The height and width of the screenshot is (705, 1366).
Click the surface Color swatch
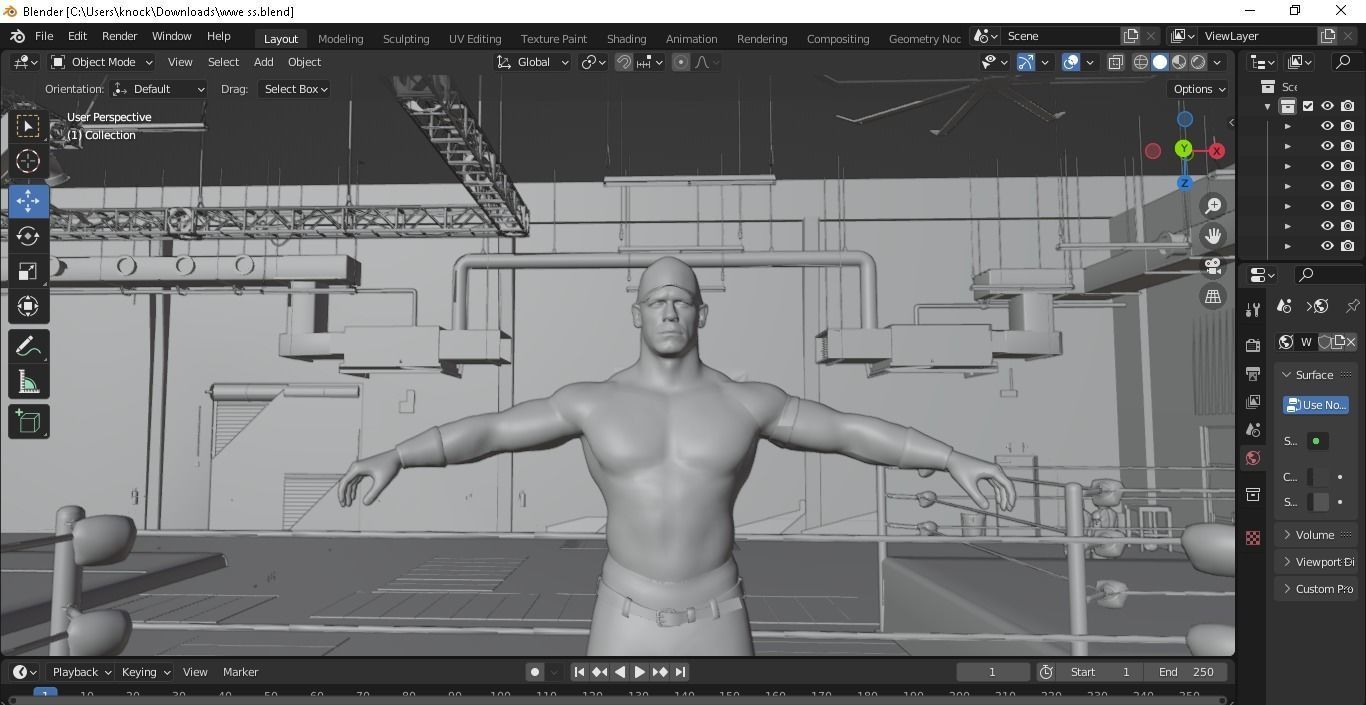point(1319,477)
